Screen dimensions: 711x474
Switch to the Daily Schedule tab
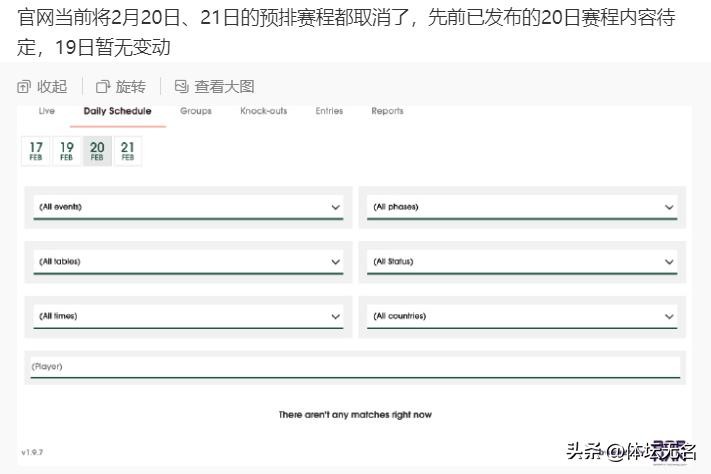pyautogui.click(x=117, y=111)
